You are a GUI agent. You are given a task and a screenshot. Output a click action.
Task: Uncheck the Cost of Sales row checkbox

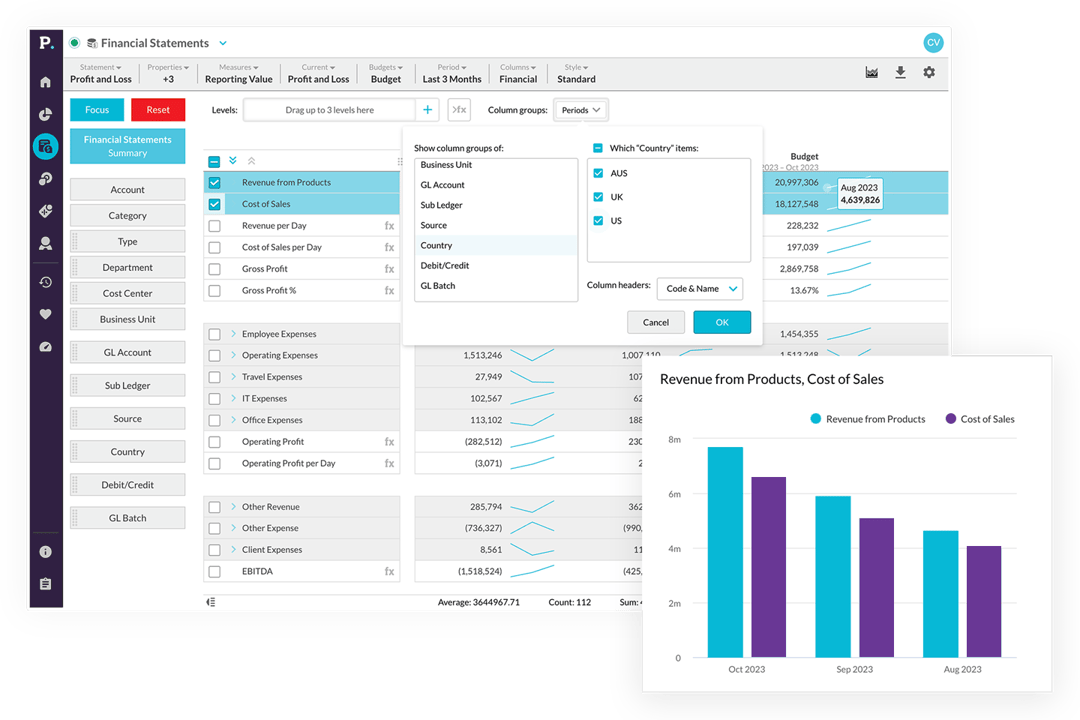pos(215,204)
